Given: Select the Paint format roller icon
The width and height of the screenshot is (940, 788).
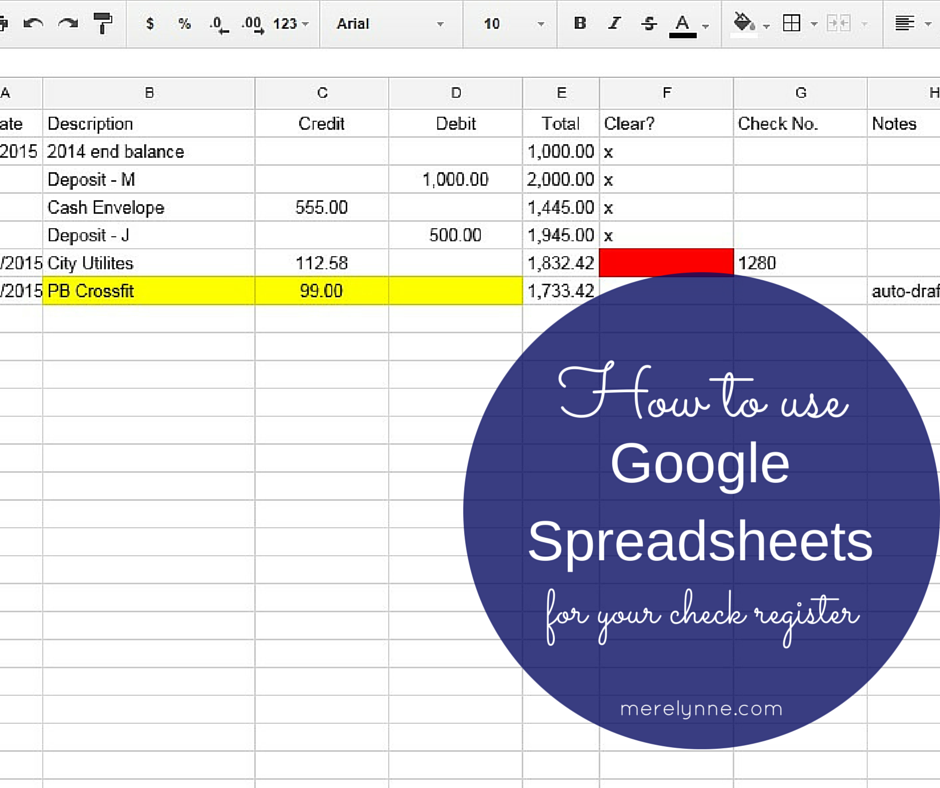Looking at the screenshot, I should pos(103,24).
